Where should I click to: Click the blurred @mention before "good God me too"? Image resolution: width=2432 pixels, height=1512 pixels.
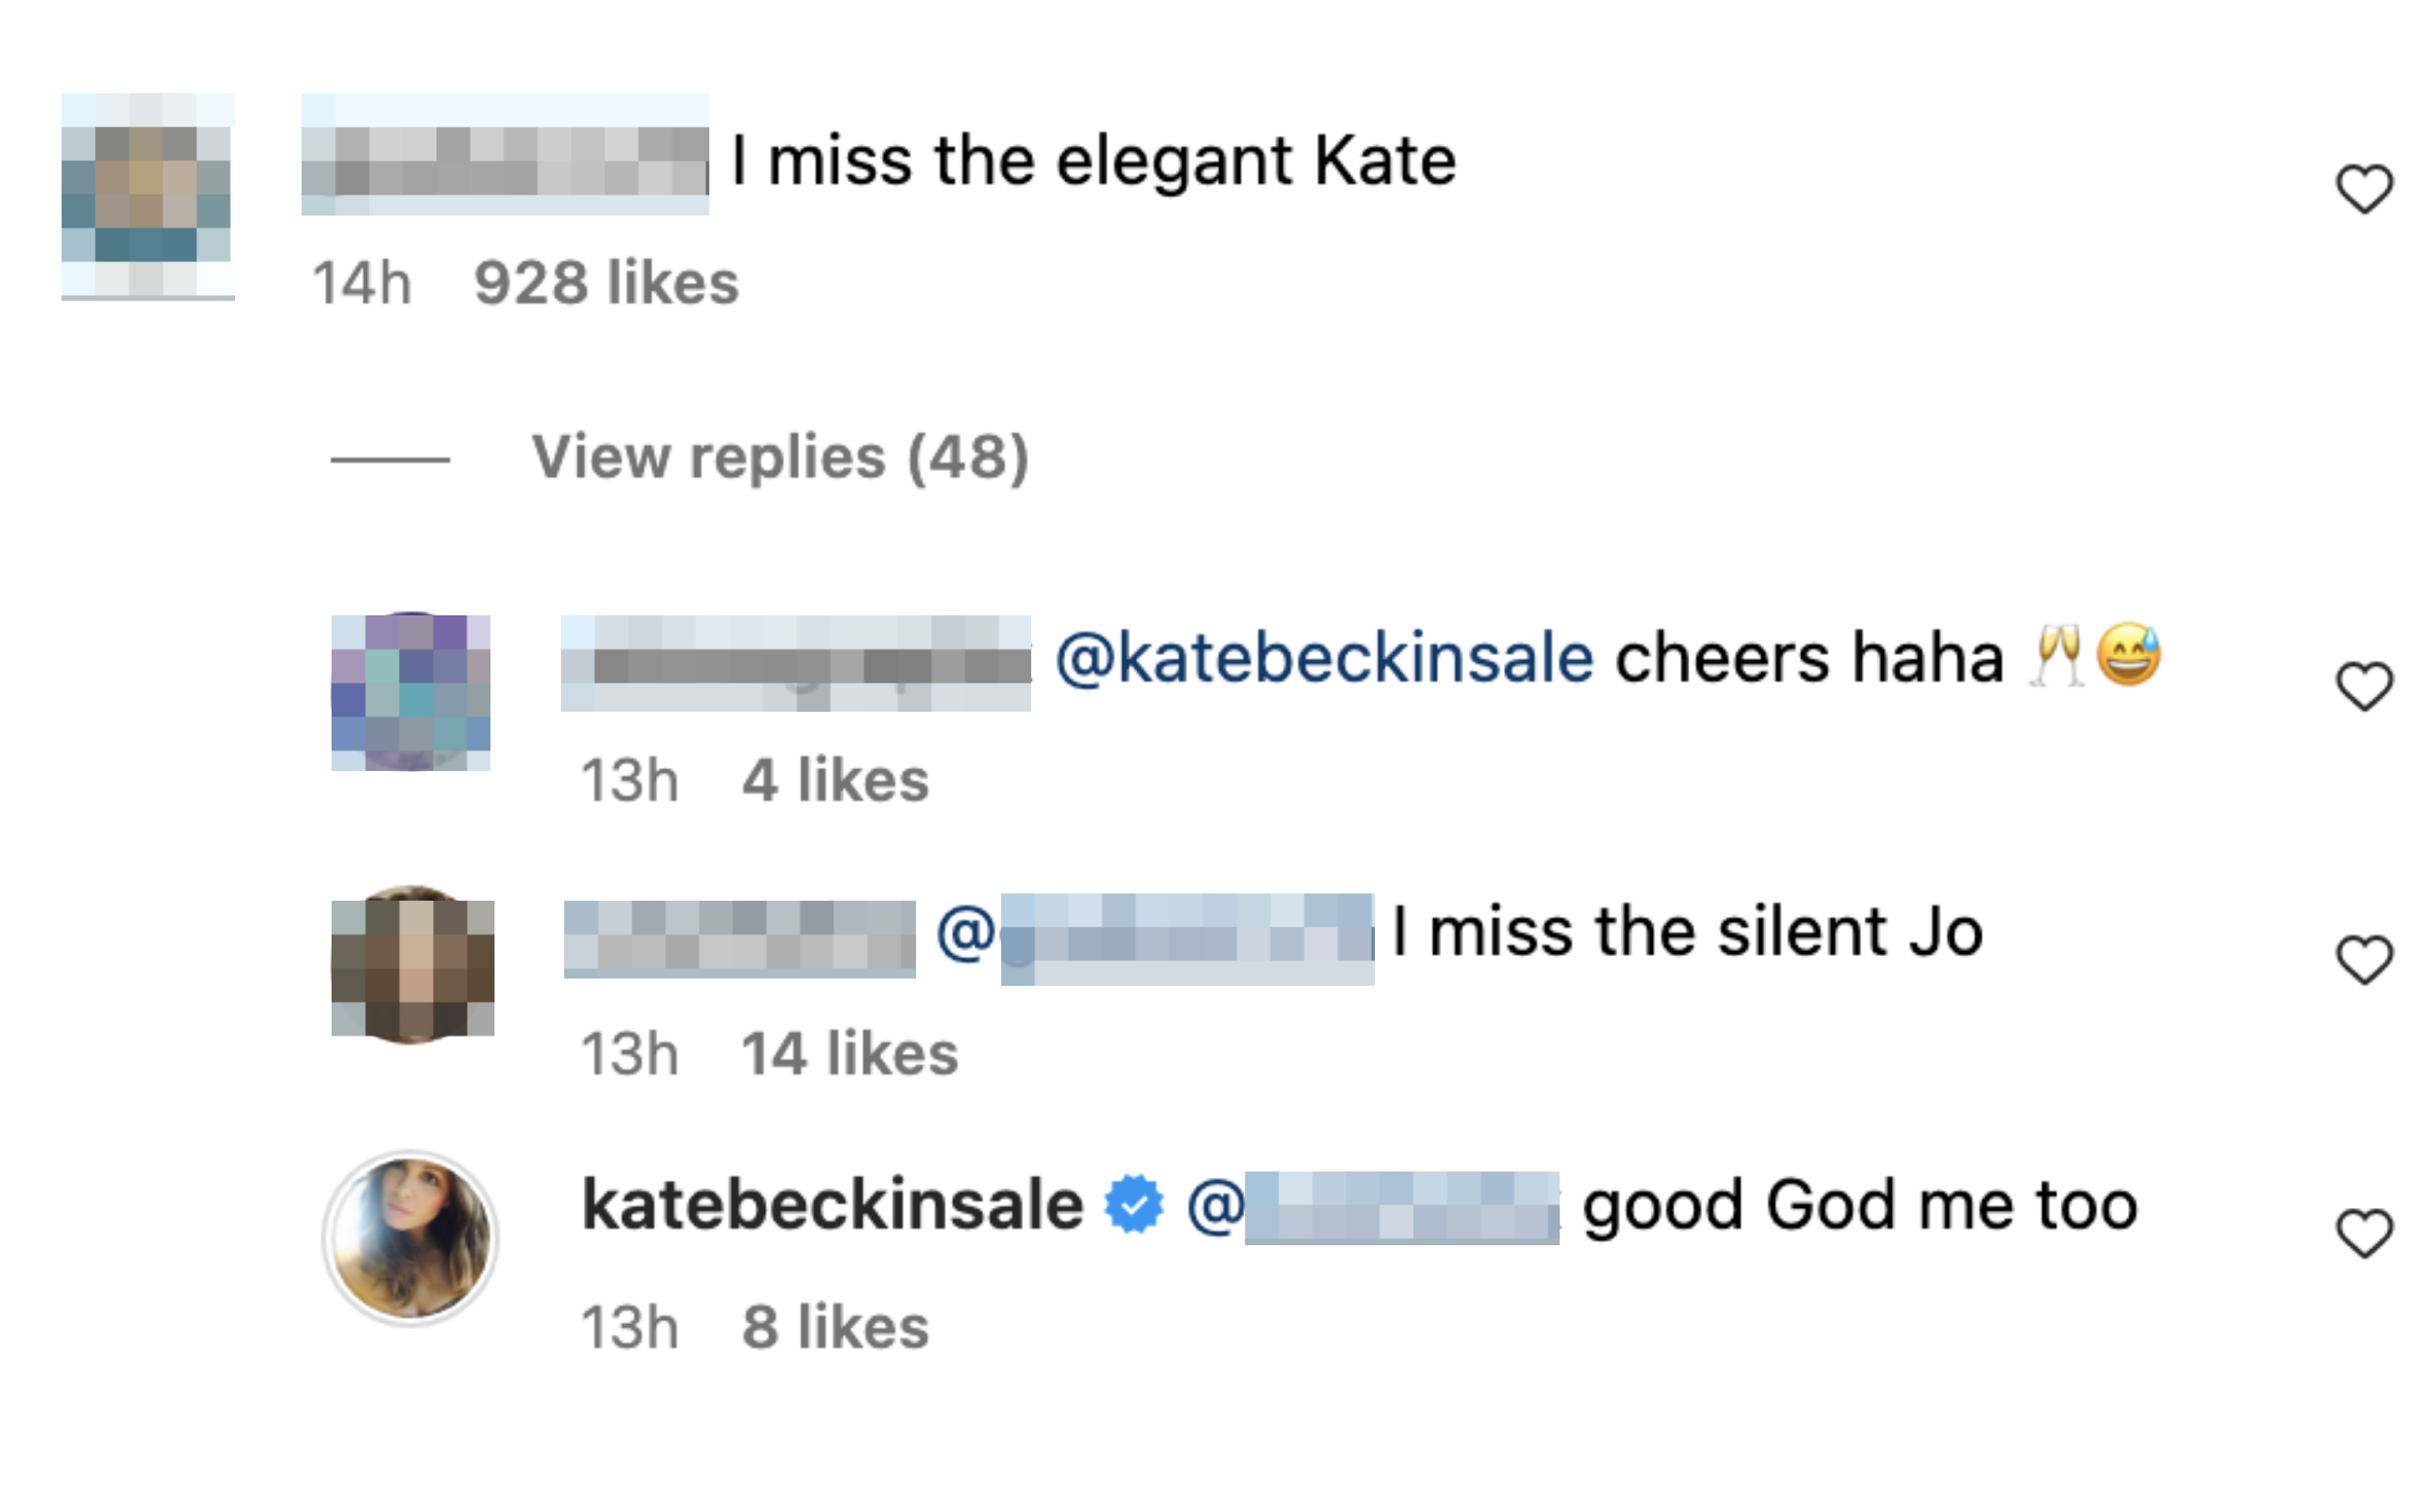(1372, 1207)
